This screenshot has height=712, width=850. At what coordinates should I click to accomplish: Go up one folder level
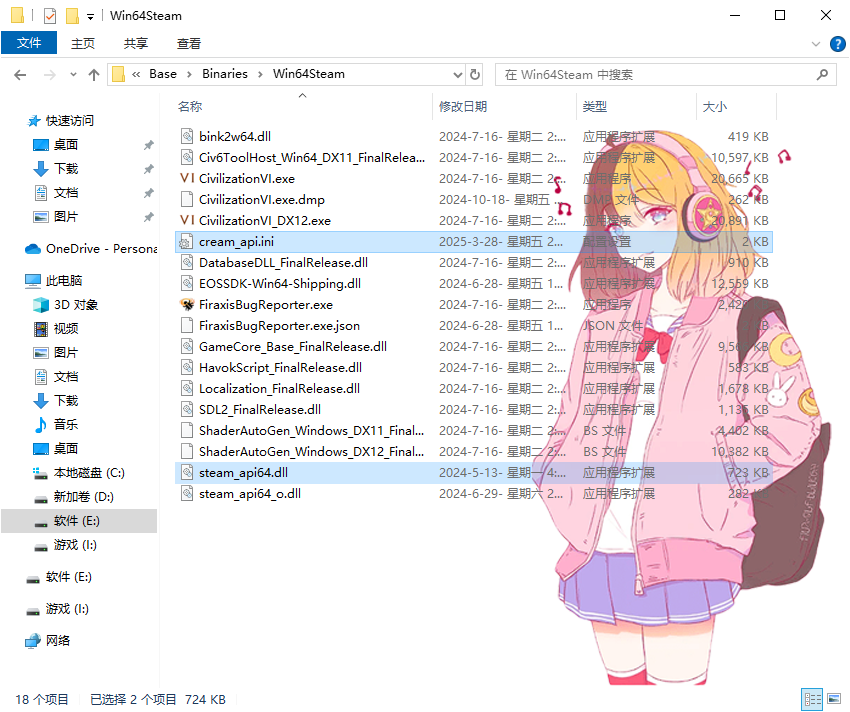point(94,75)
